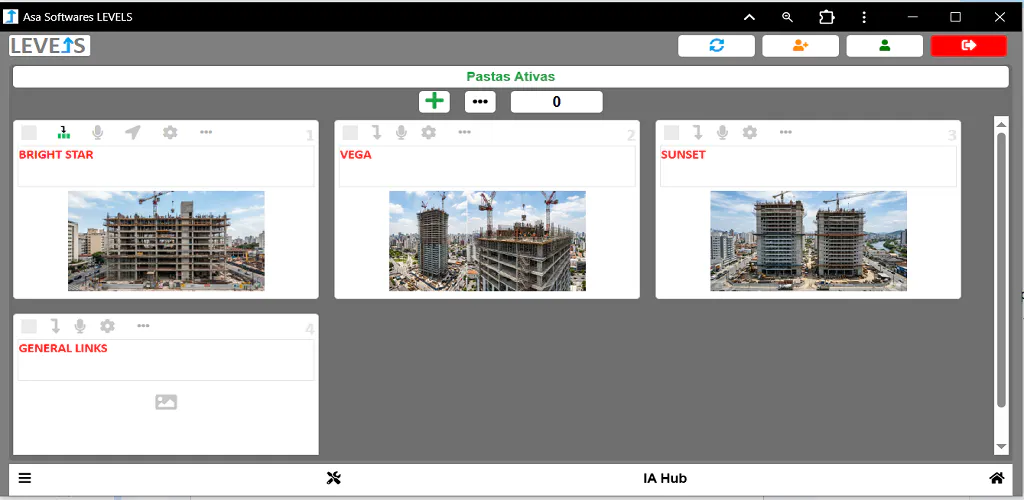Select the BRIGHT STAR folder title
Screen dimensions: 1024x500
click(56, 155)
